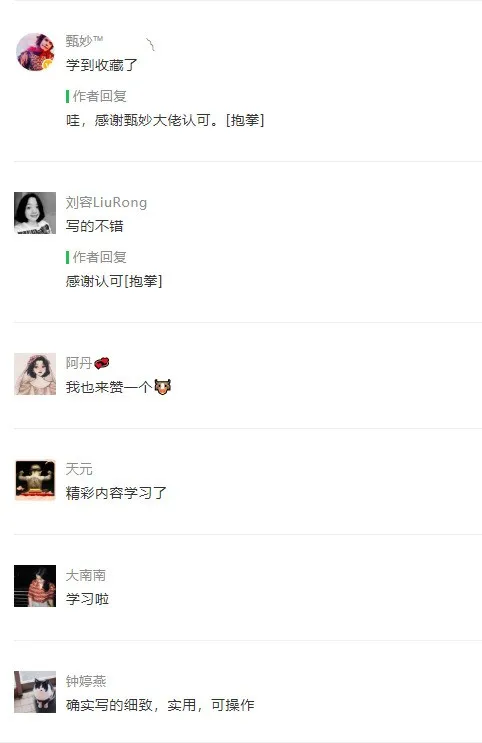The width and height of the screenshot is (482, 743).
Task: Click the username 刘容LiuRong
Action: click(x=106, y=202)
